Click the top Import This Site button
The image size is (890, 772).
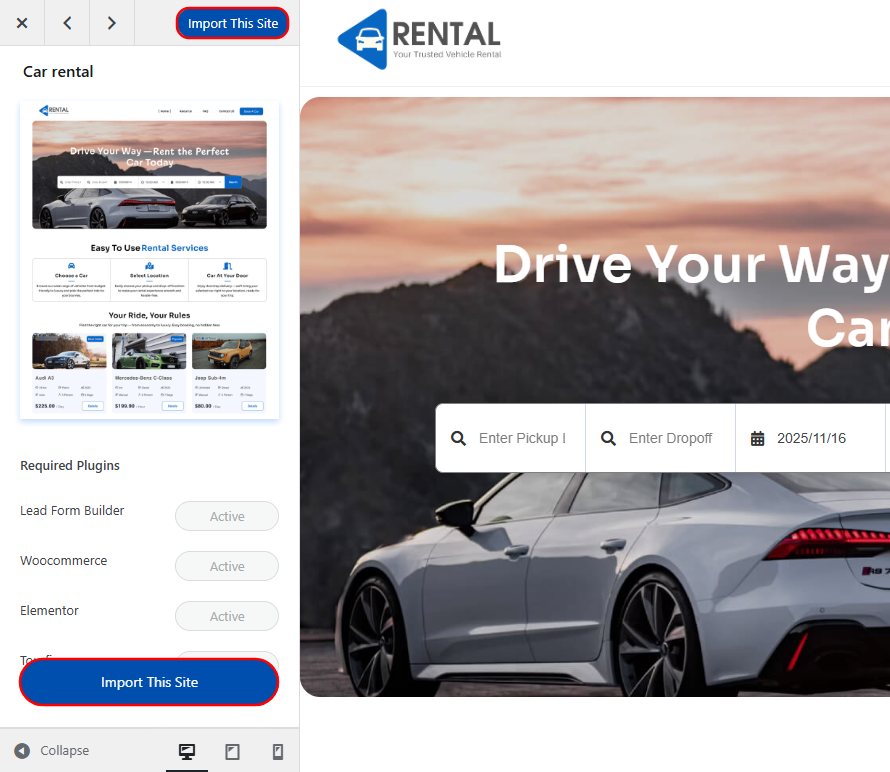coord(233,23)
